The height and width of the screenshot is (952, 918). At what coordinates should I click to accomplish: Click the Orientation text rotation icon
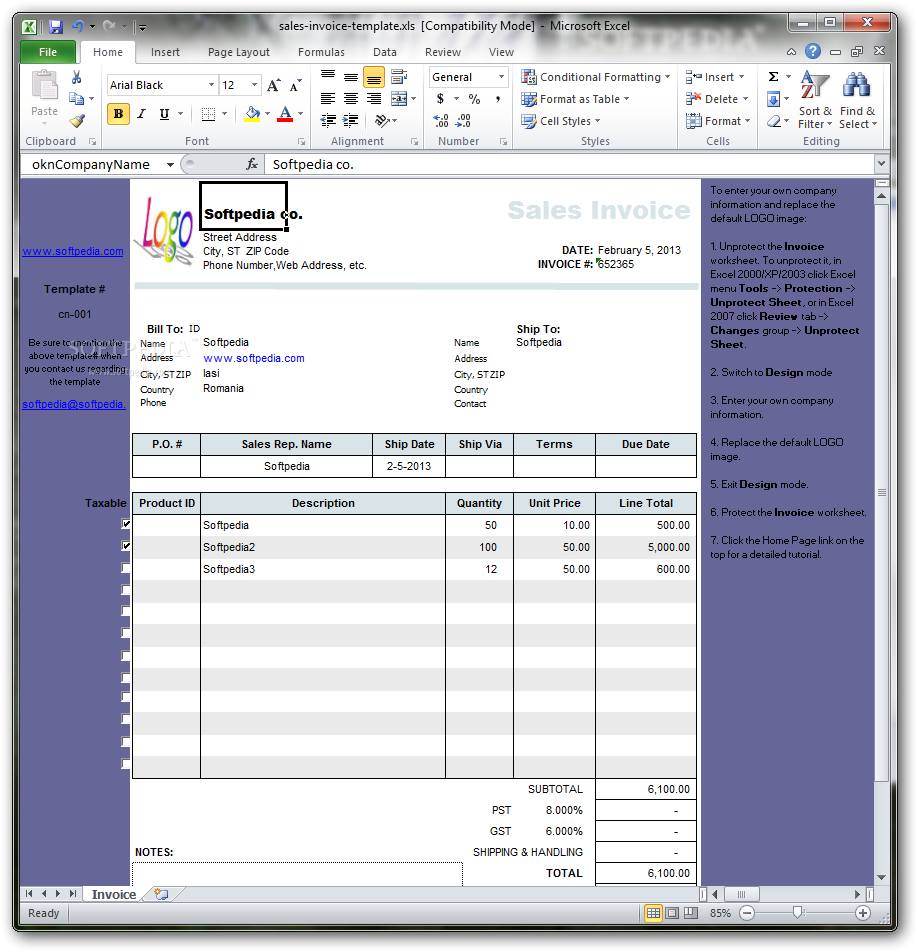[382, 120]
